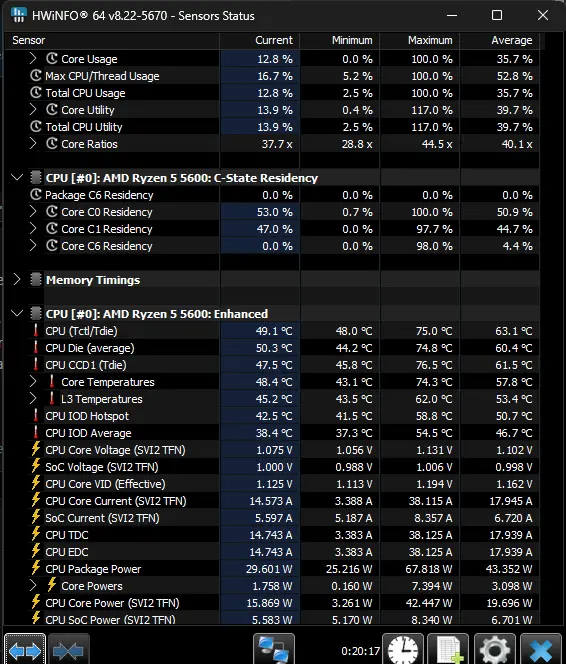This screenshot has width=566, height=664.
Task: Select the CPU IOD Average row label
Action: click(88, 433)
